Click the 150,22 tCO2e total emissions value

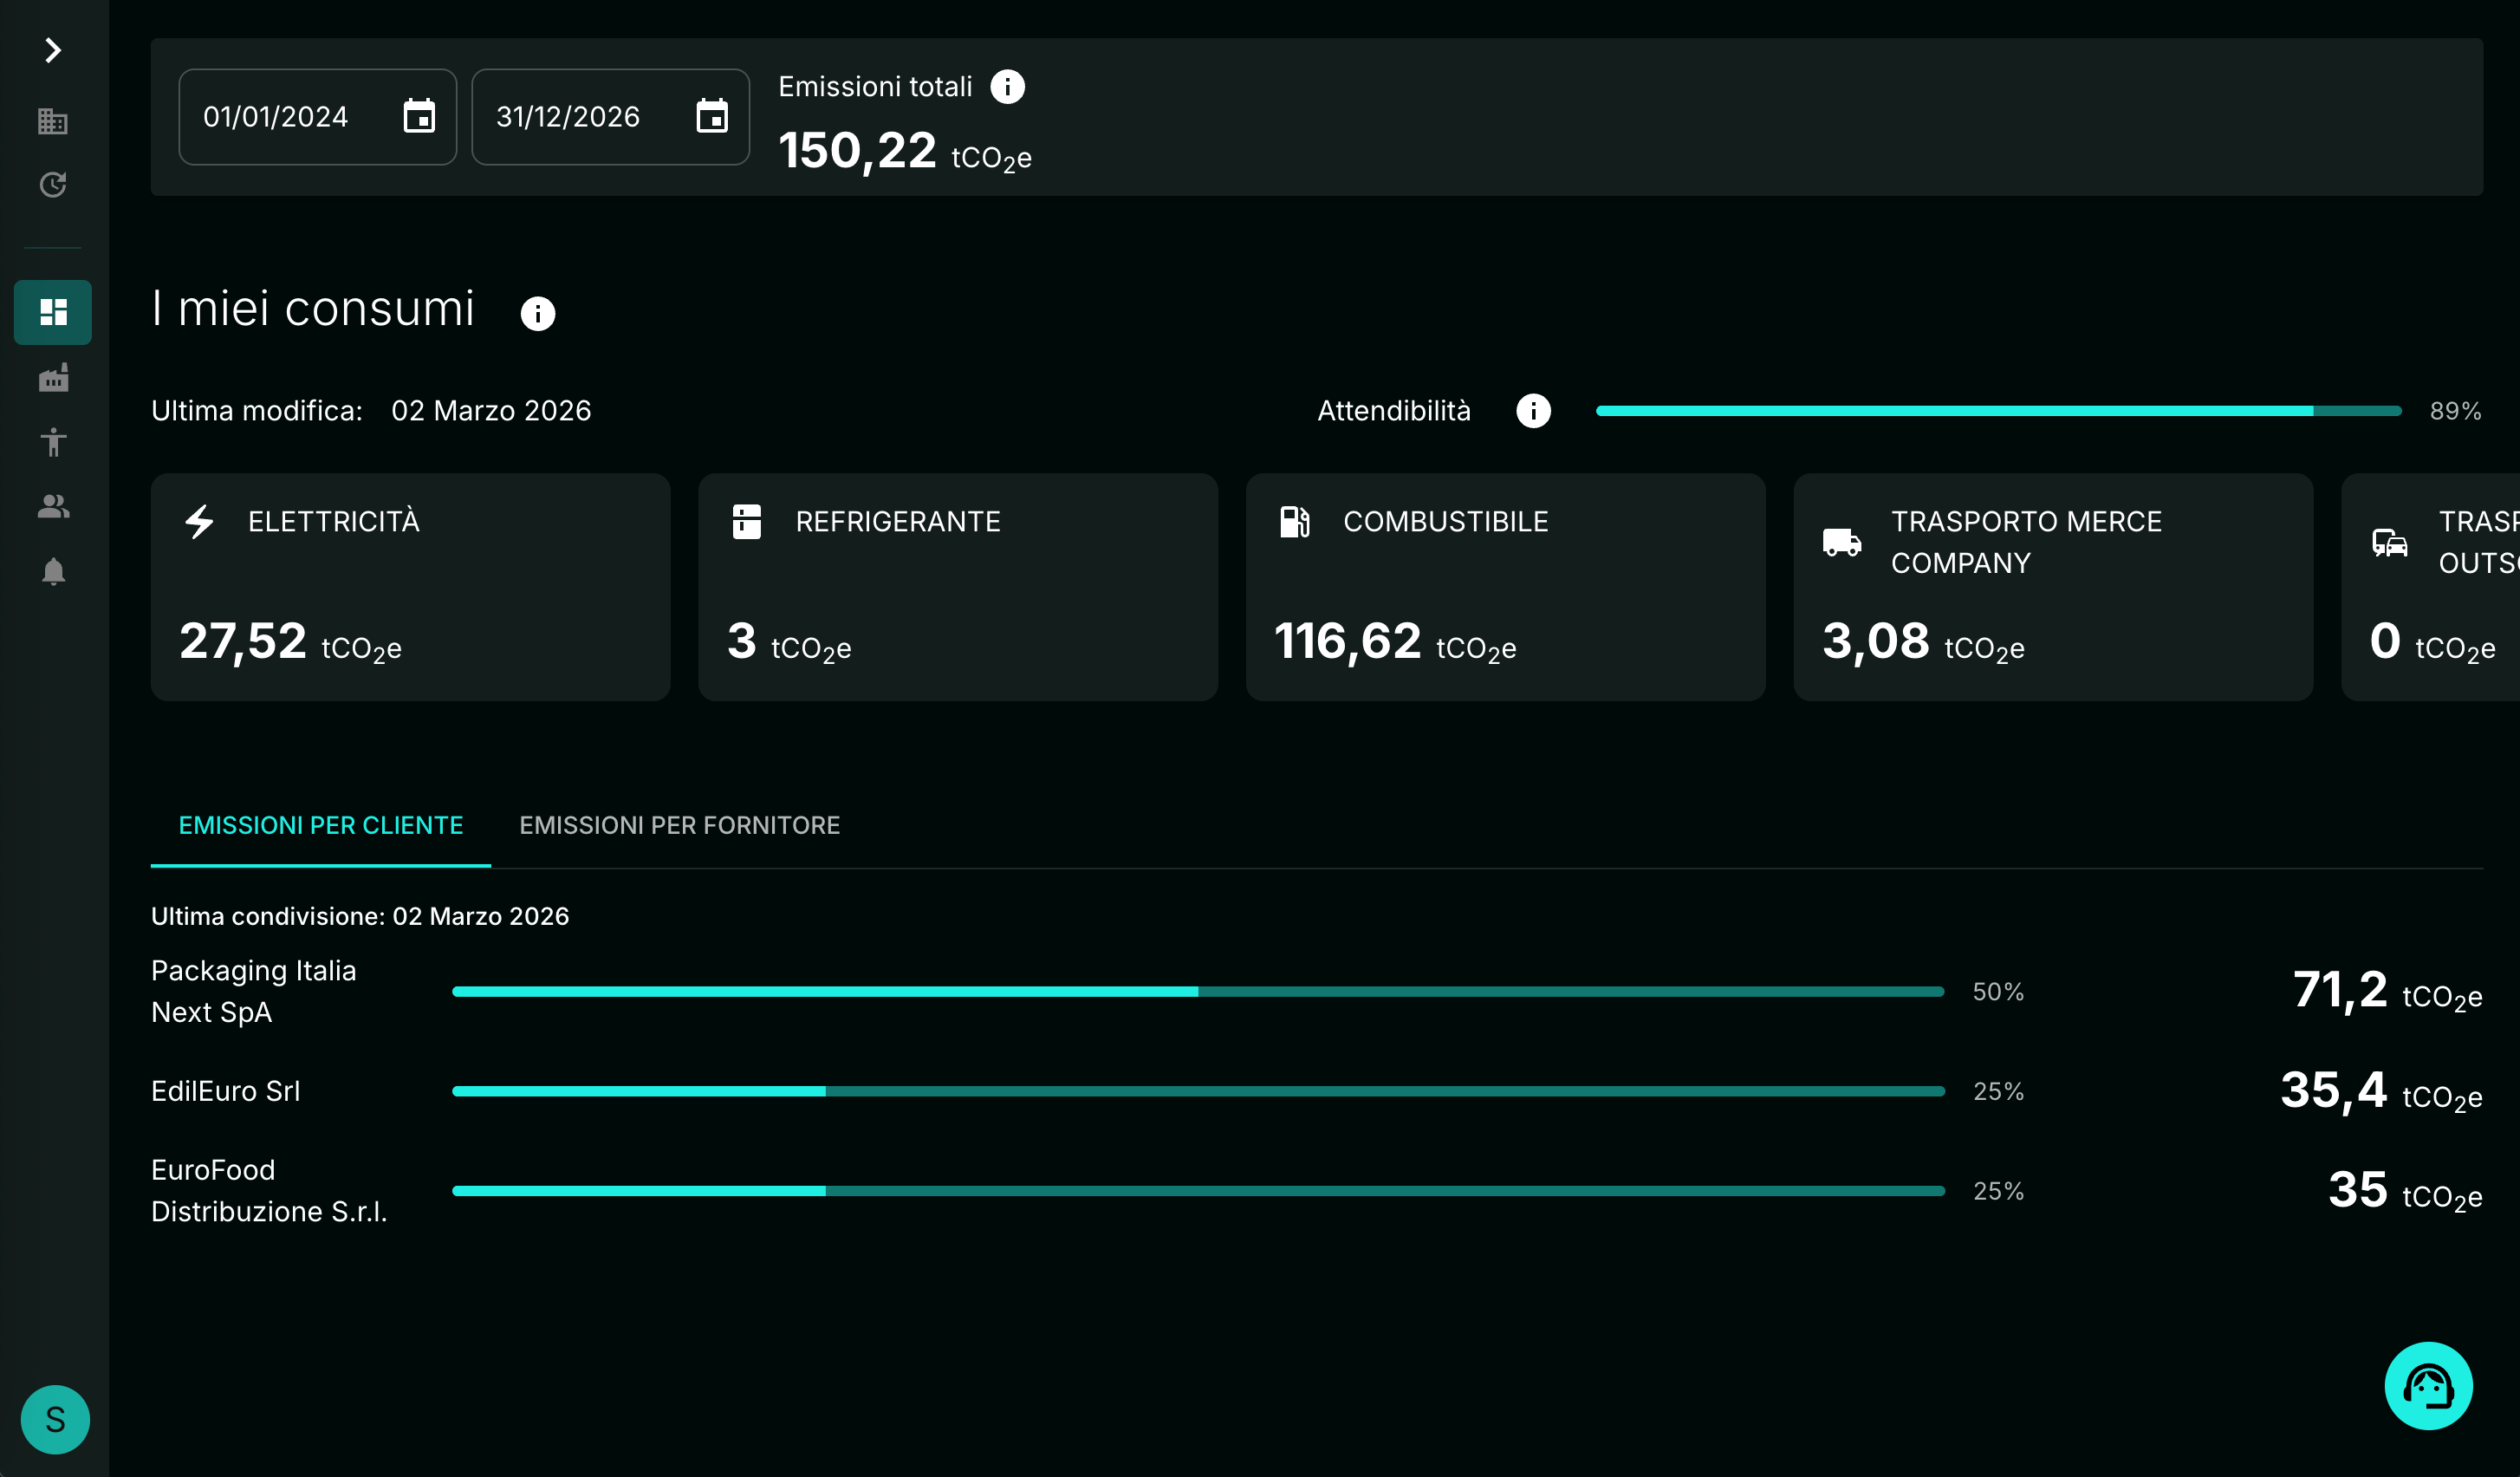[x=905, y=151]
